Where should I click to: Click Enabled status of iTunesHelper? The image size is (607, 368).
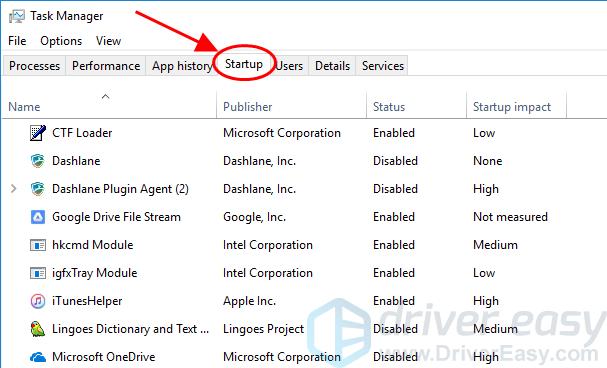pos(394,301)
